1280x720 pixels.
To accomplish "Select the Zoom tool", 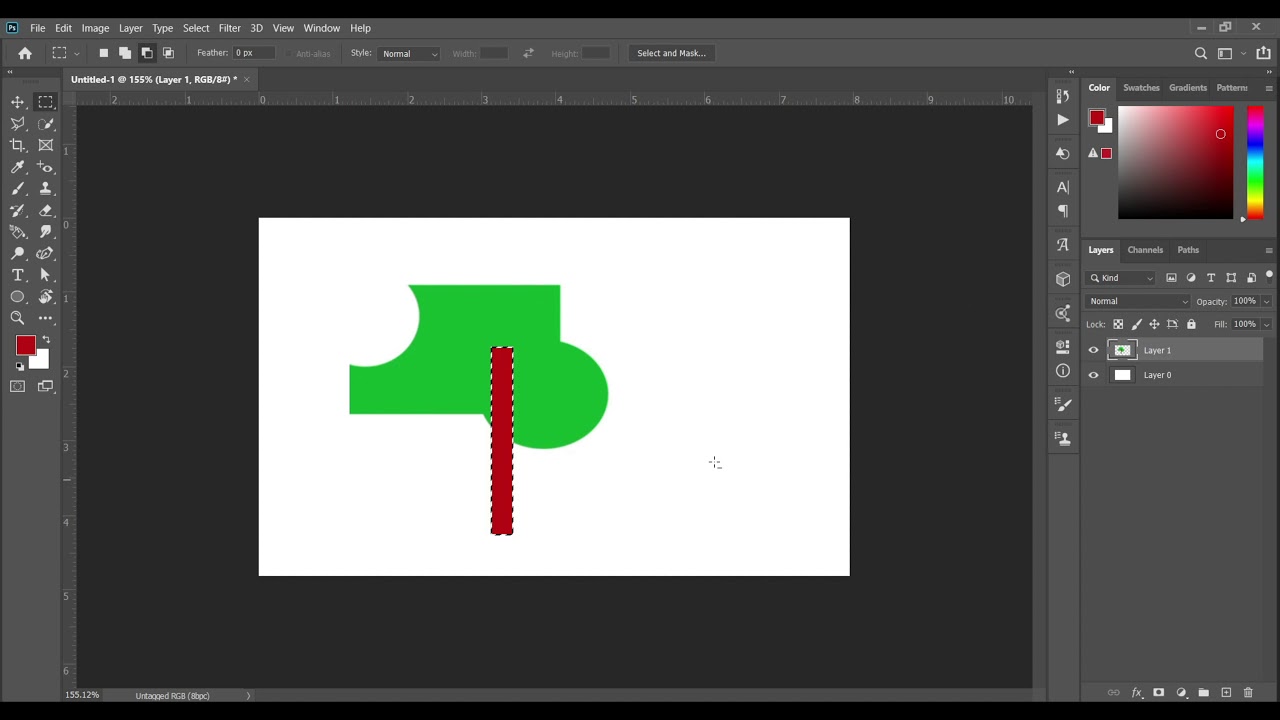I will [18, 318].
